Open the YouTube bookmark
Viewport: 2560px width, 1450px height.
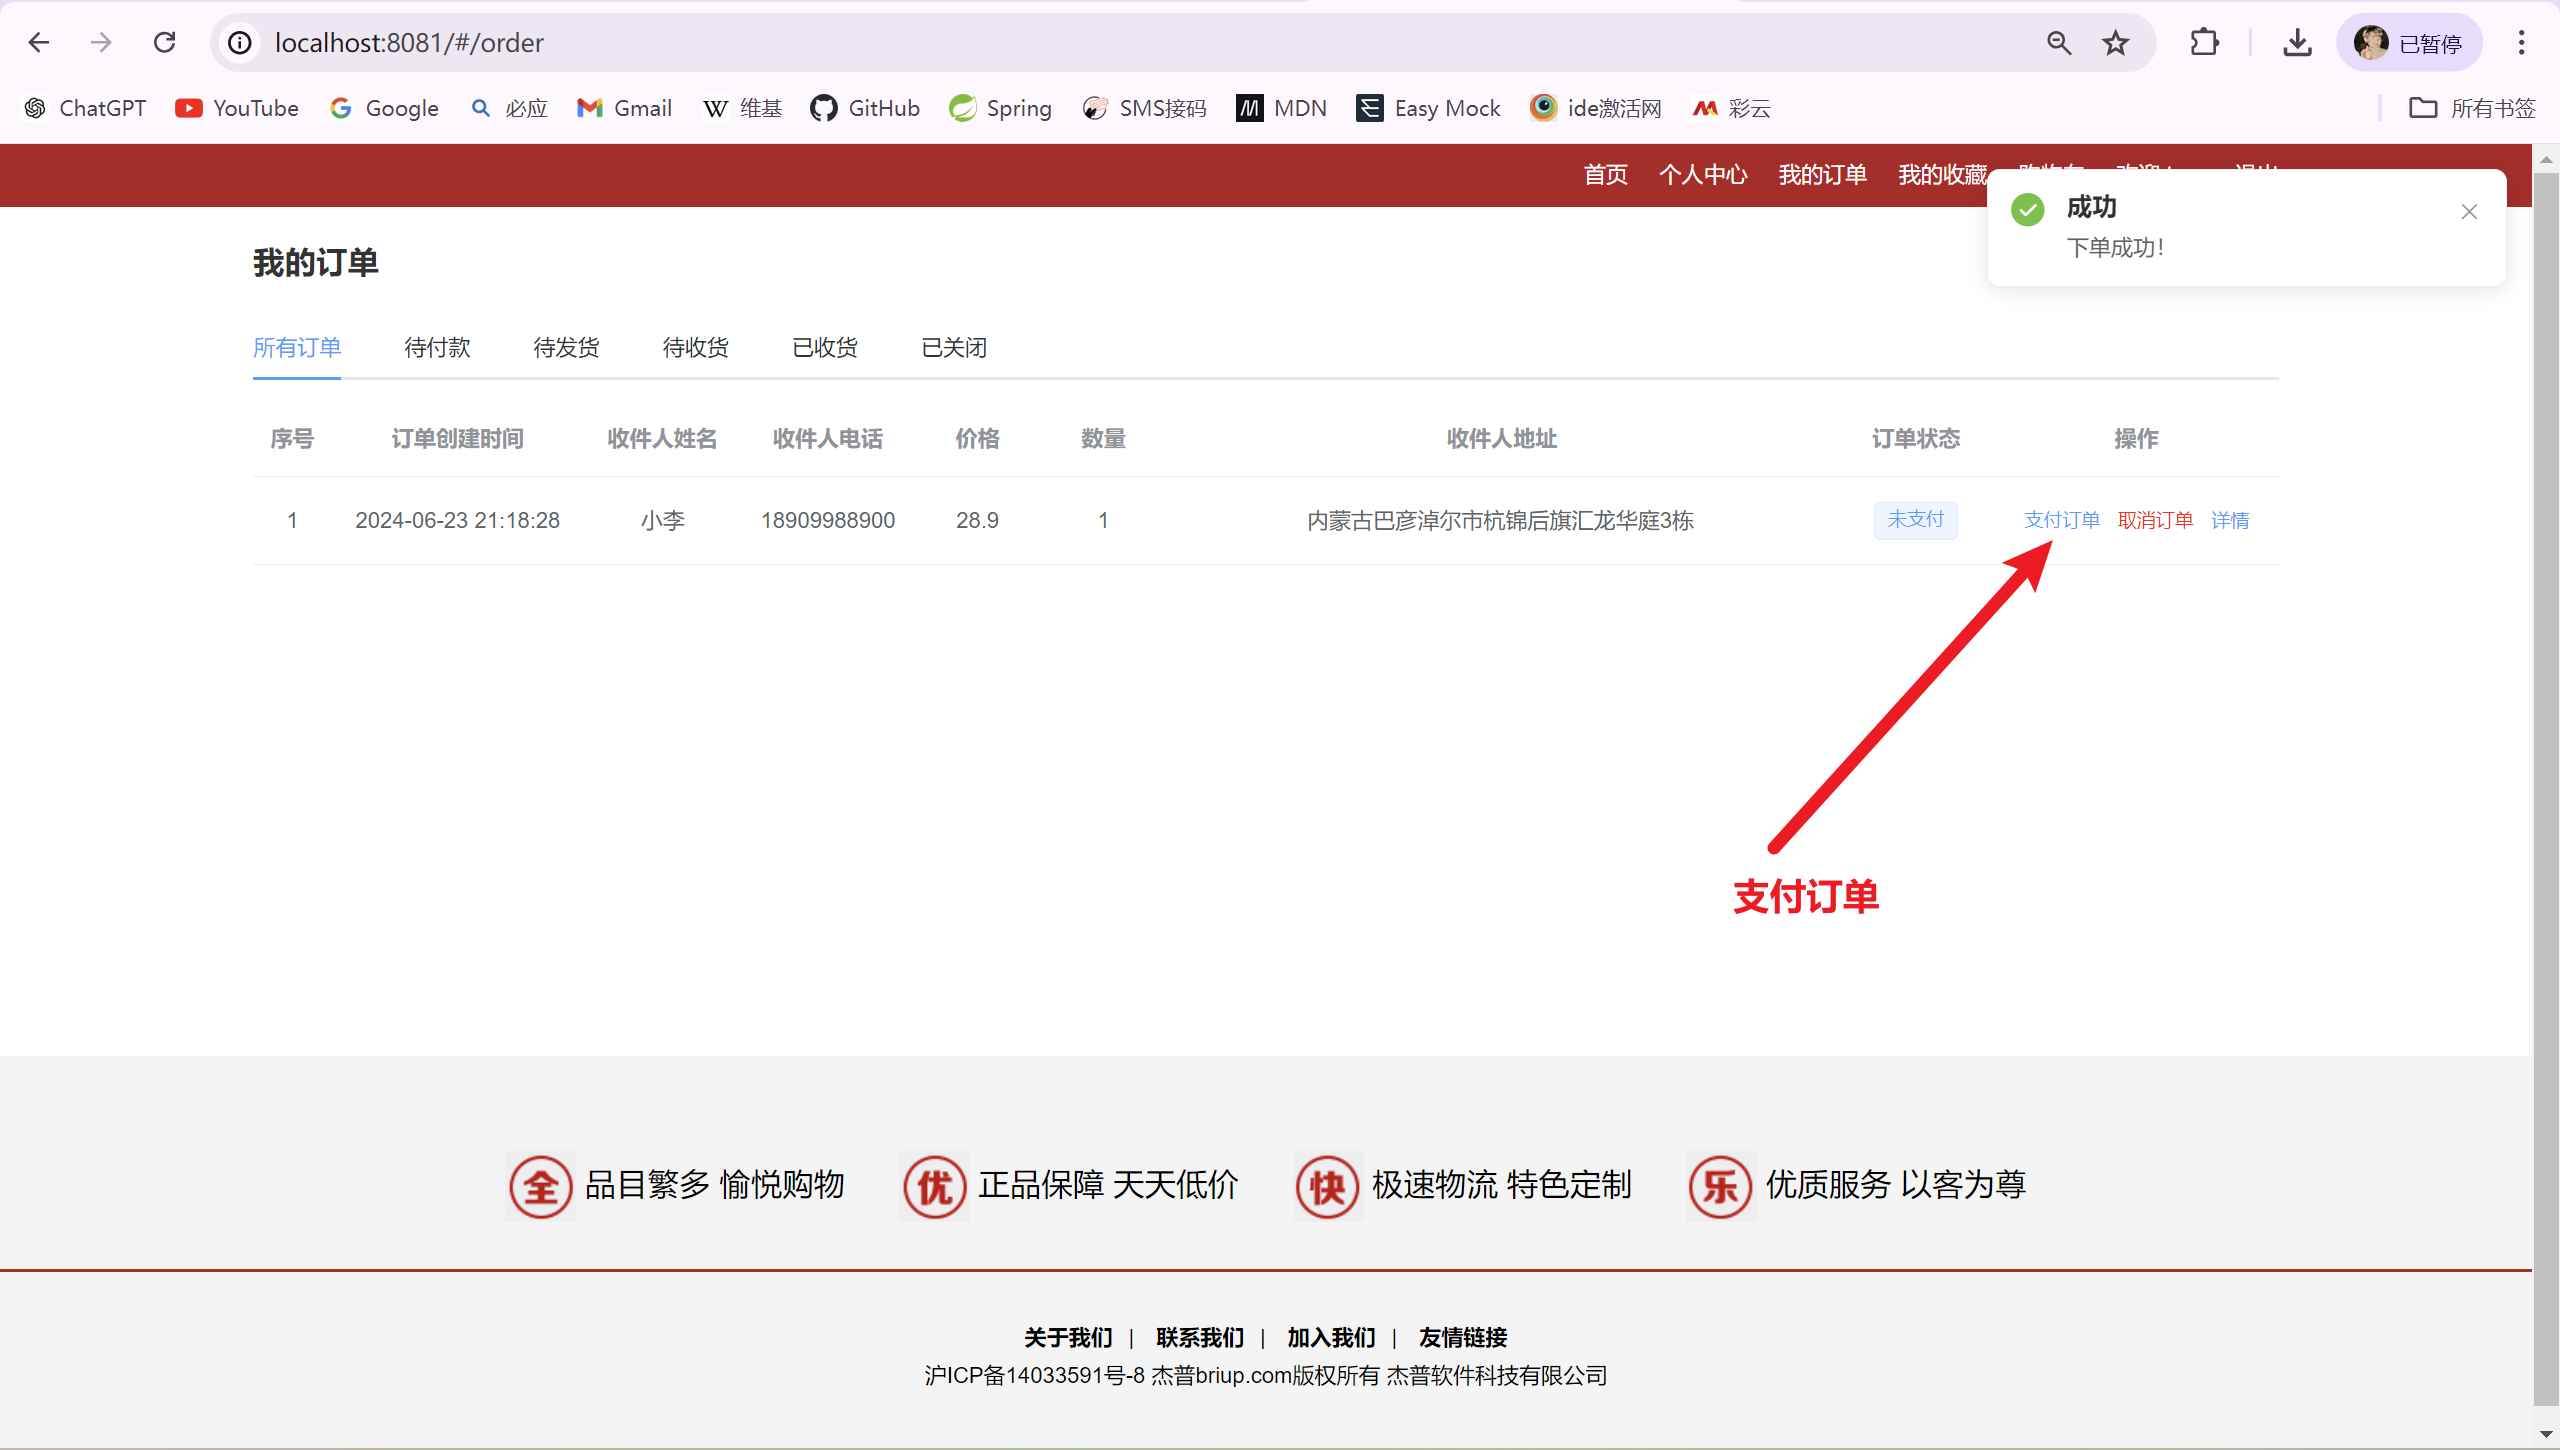point(237,108)
